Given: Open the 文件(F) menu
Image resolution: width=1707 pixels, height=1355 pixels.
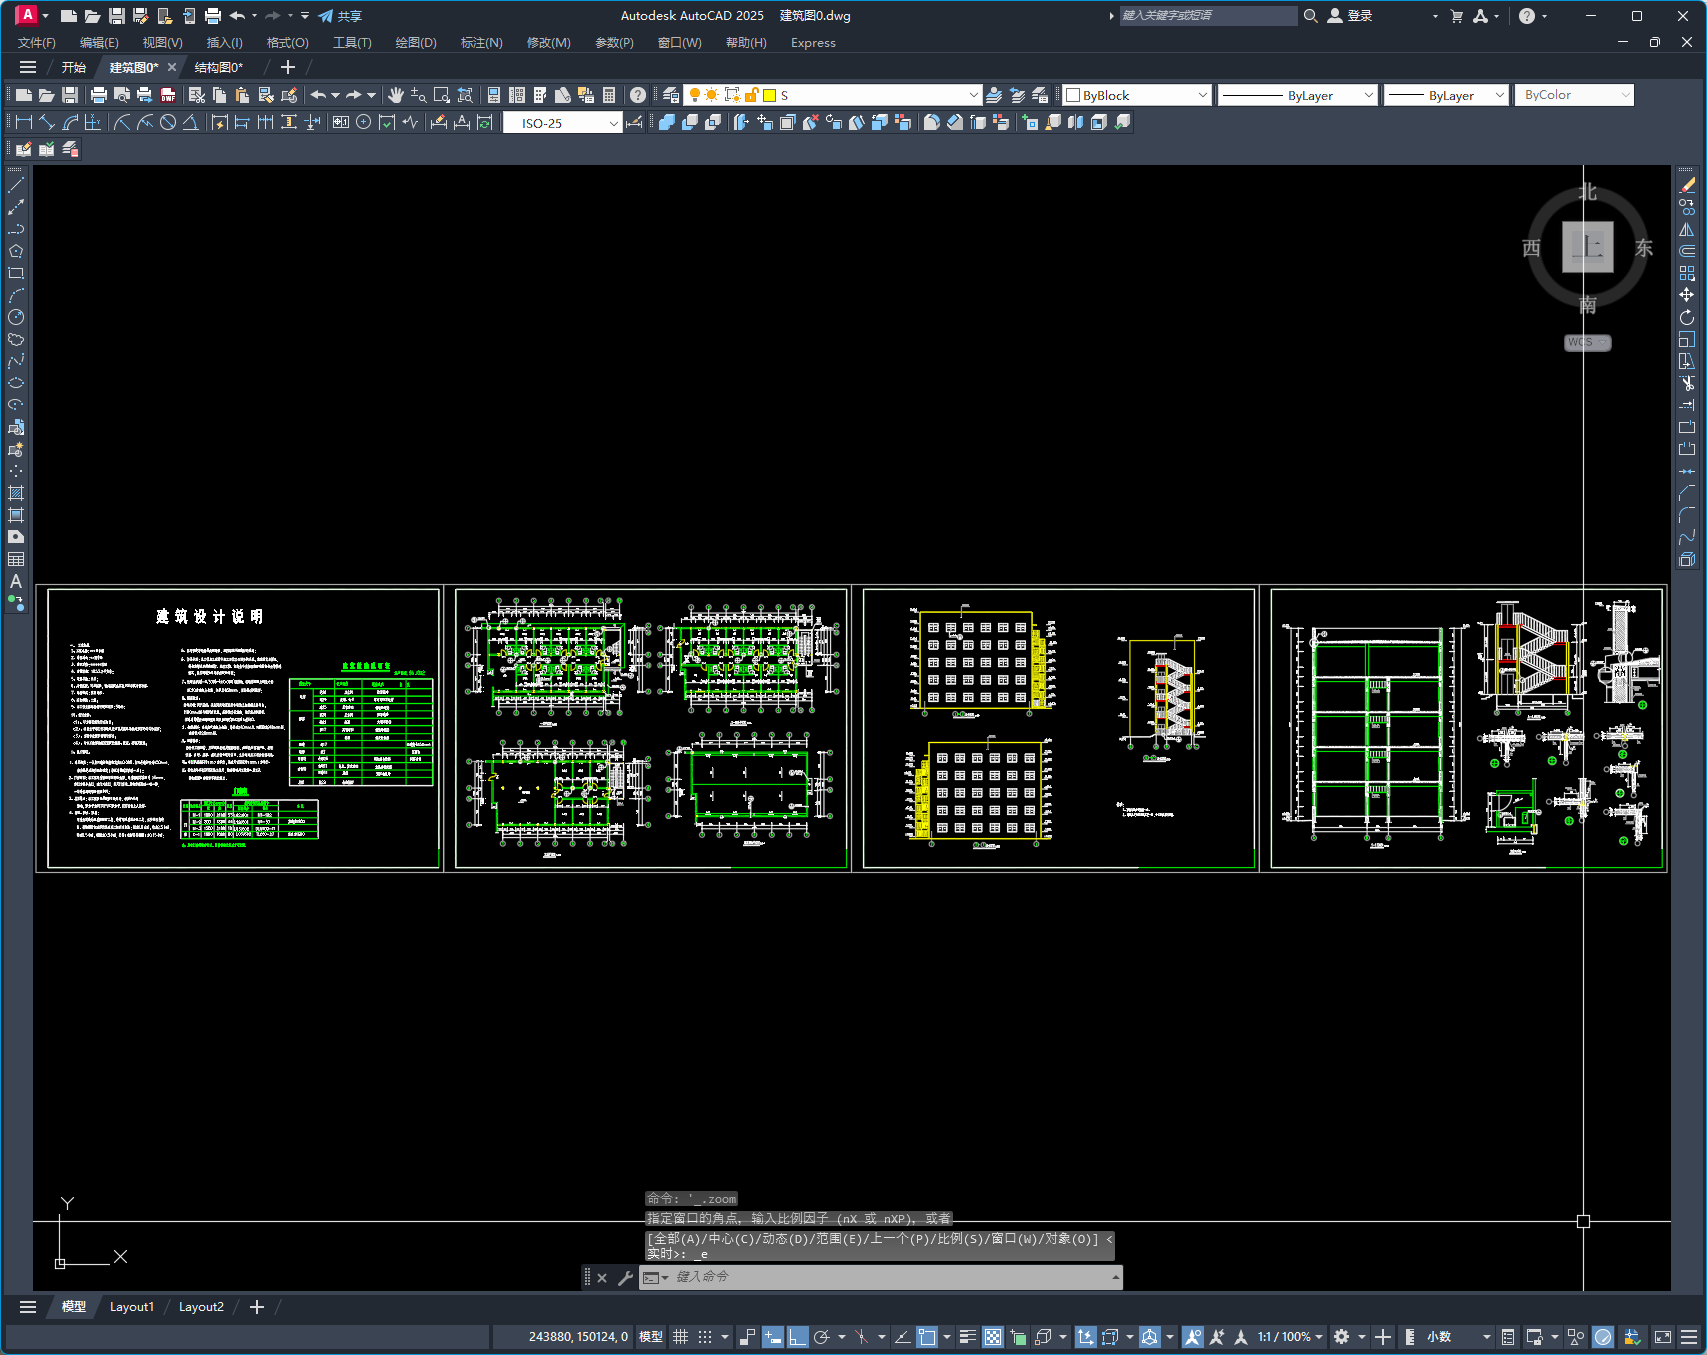Looking at the screenshot, I should point(37,43).
